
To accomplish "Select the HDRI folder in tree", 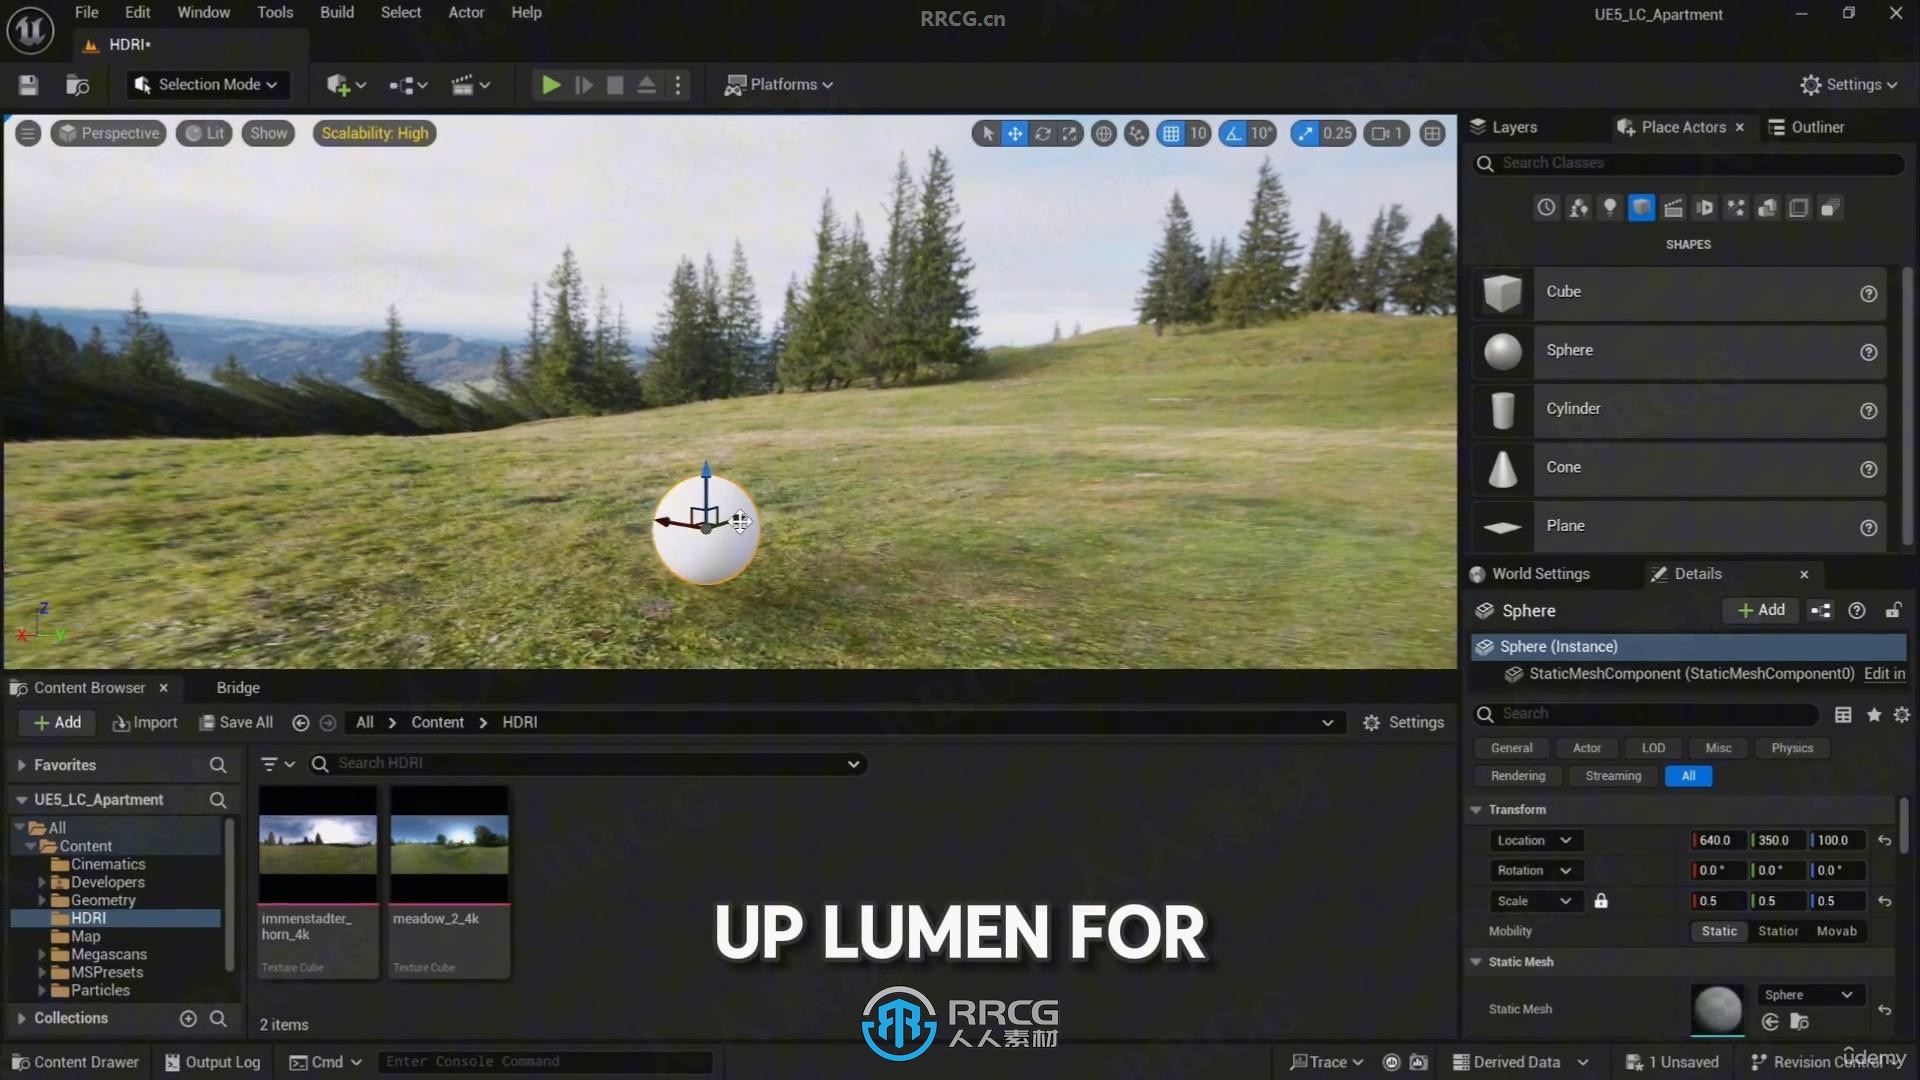I will (x=88, y=918).
